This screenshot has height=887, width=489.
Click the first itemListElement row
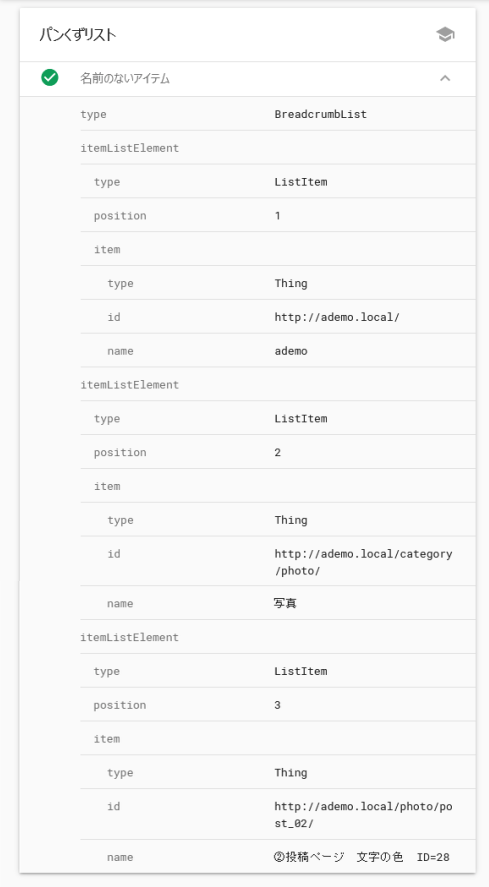point(277,148)
